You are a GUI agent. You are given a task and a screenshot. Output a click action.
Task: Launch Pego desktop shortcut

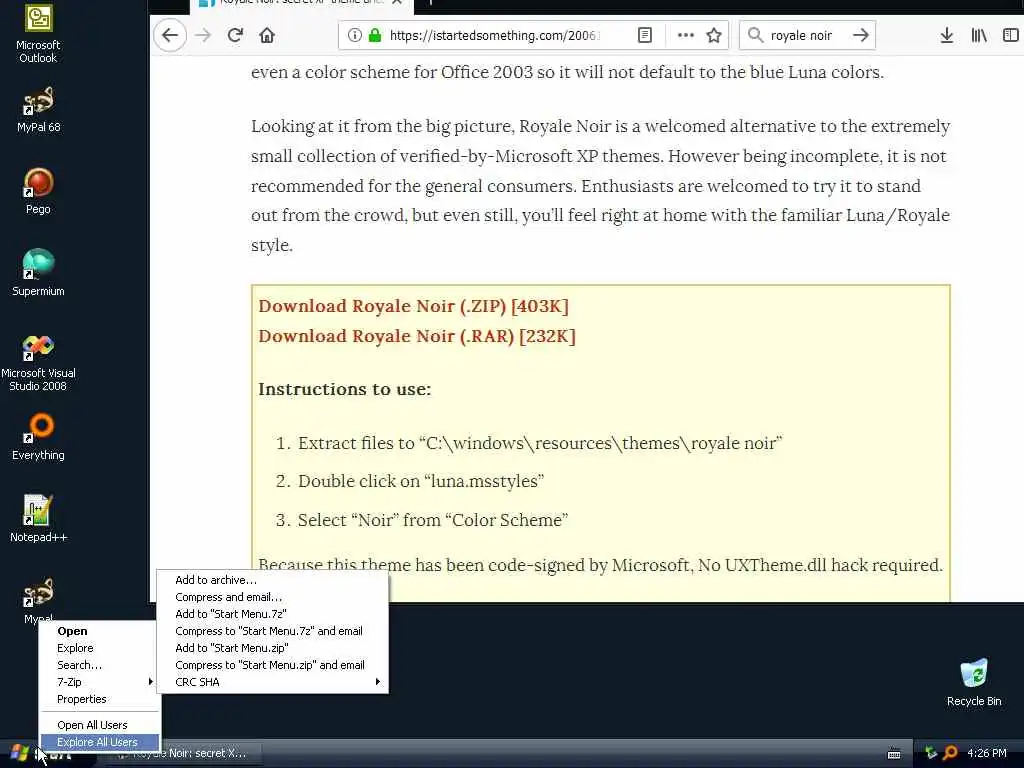[38, 191]
